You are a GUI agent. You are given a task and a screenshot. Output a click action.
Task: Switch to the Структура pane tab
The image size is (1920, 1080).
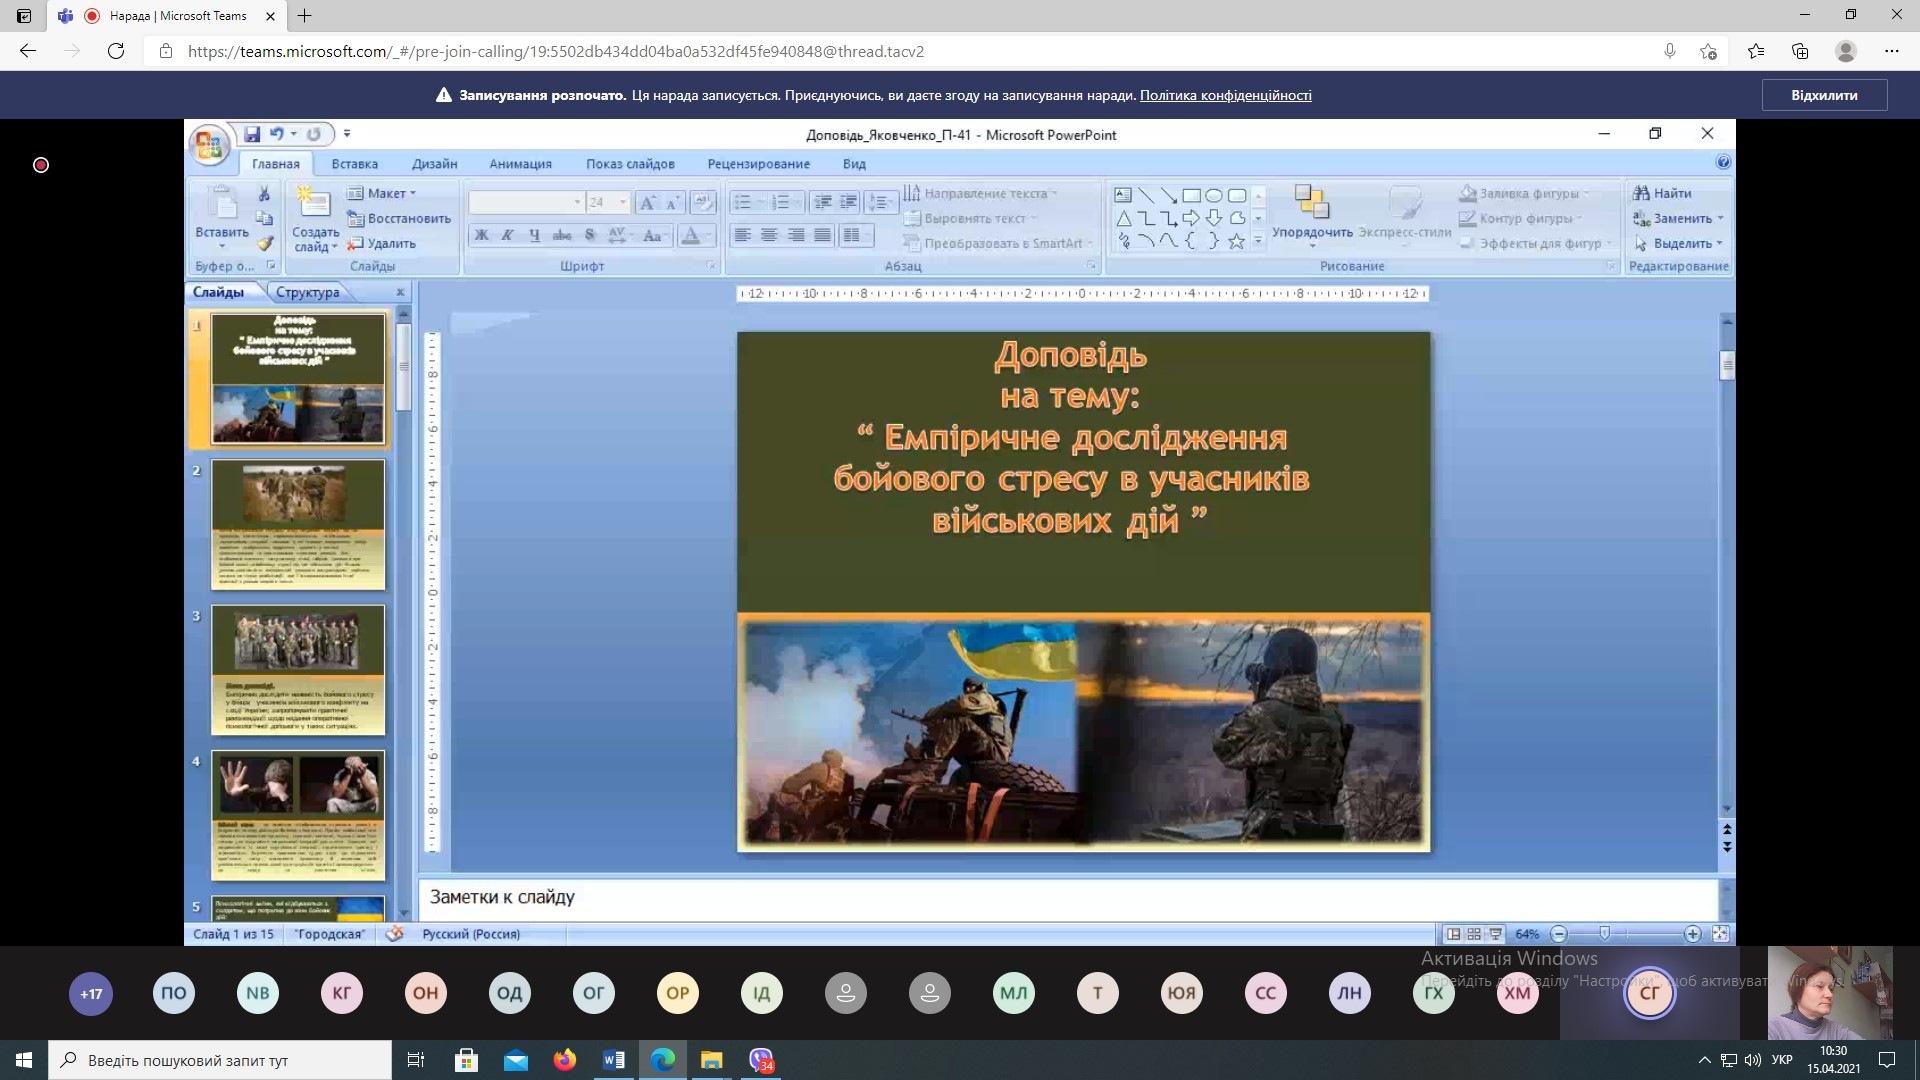coord(307,292)
